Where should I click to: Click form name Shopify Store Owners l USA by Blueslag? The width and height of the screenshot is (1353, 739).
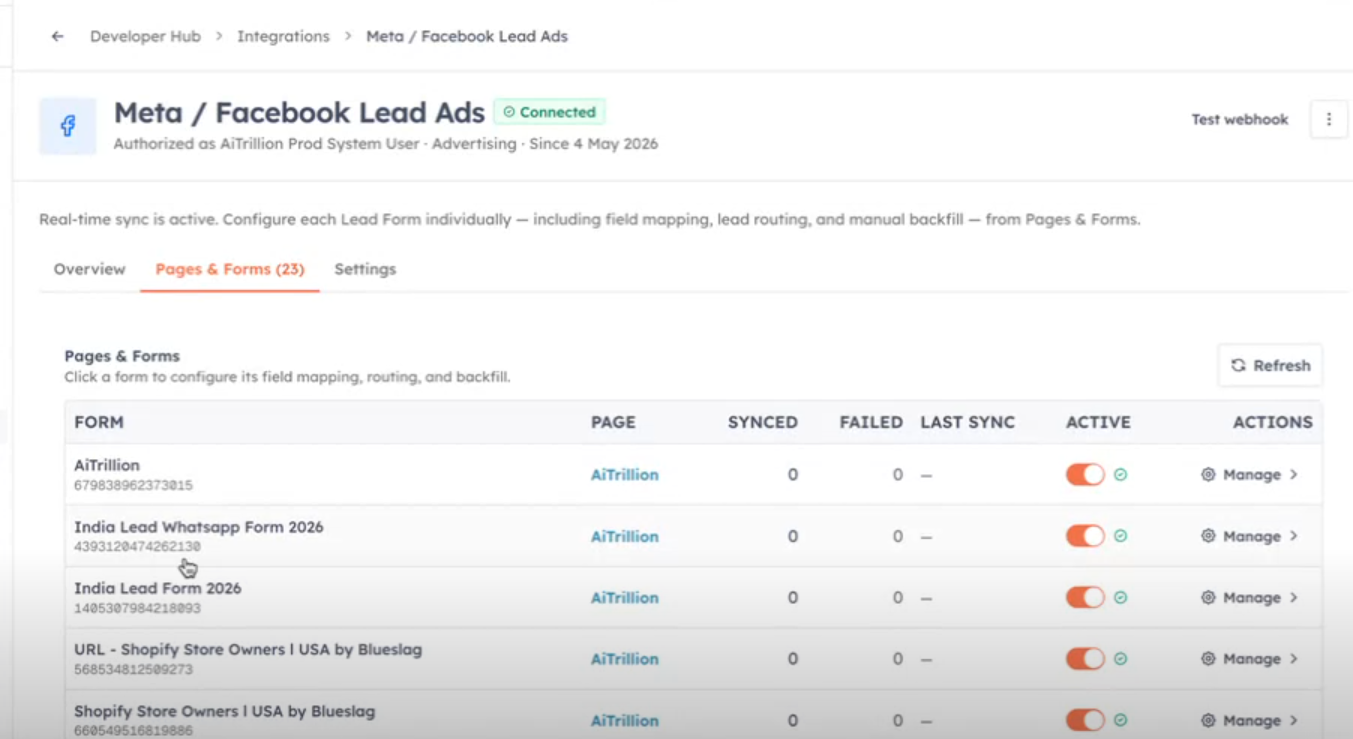[225, 712]
